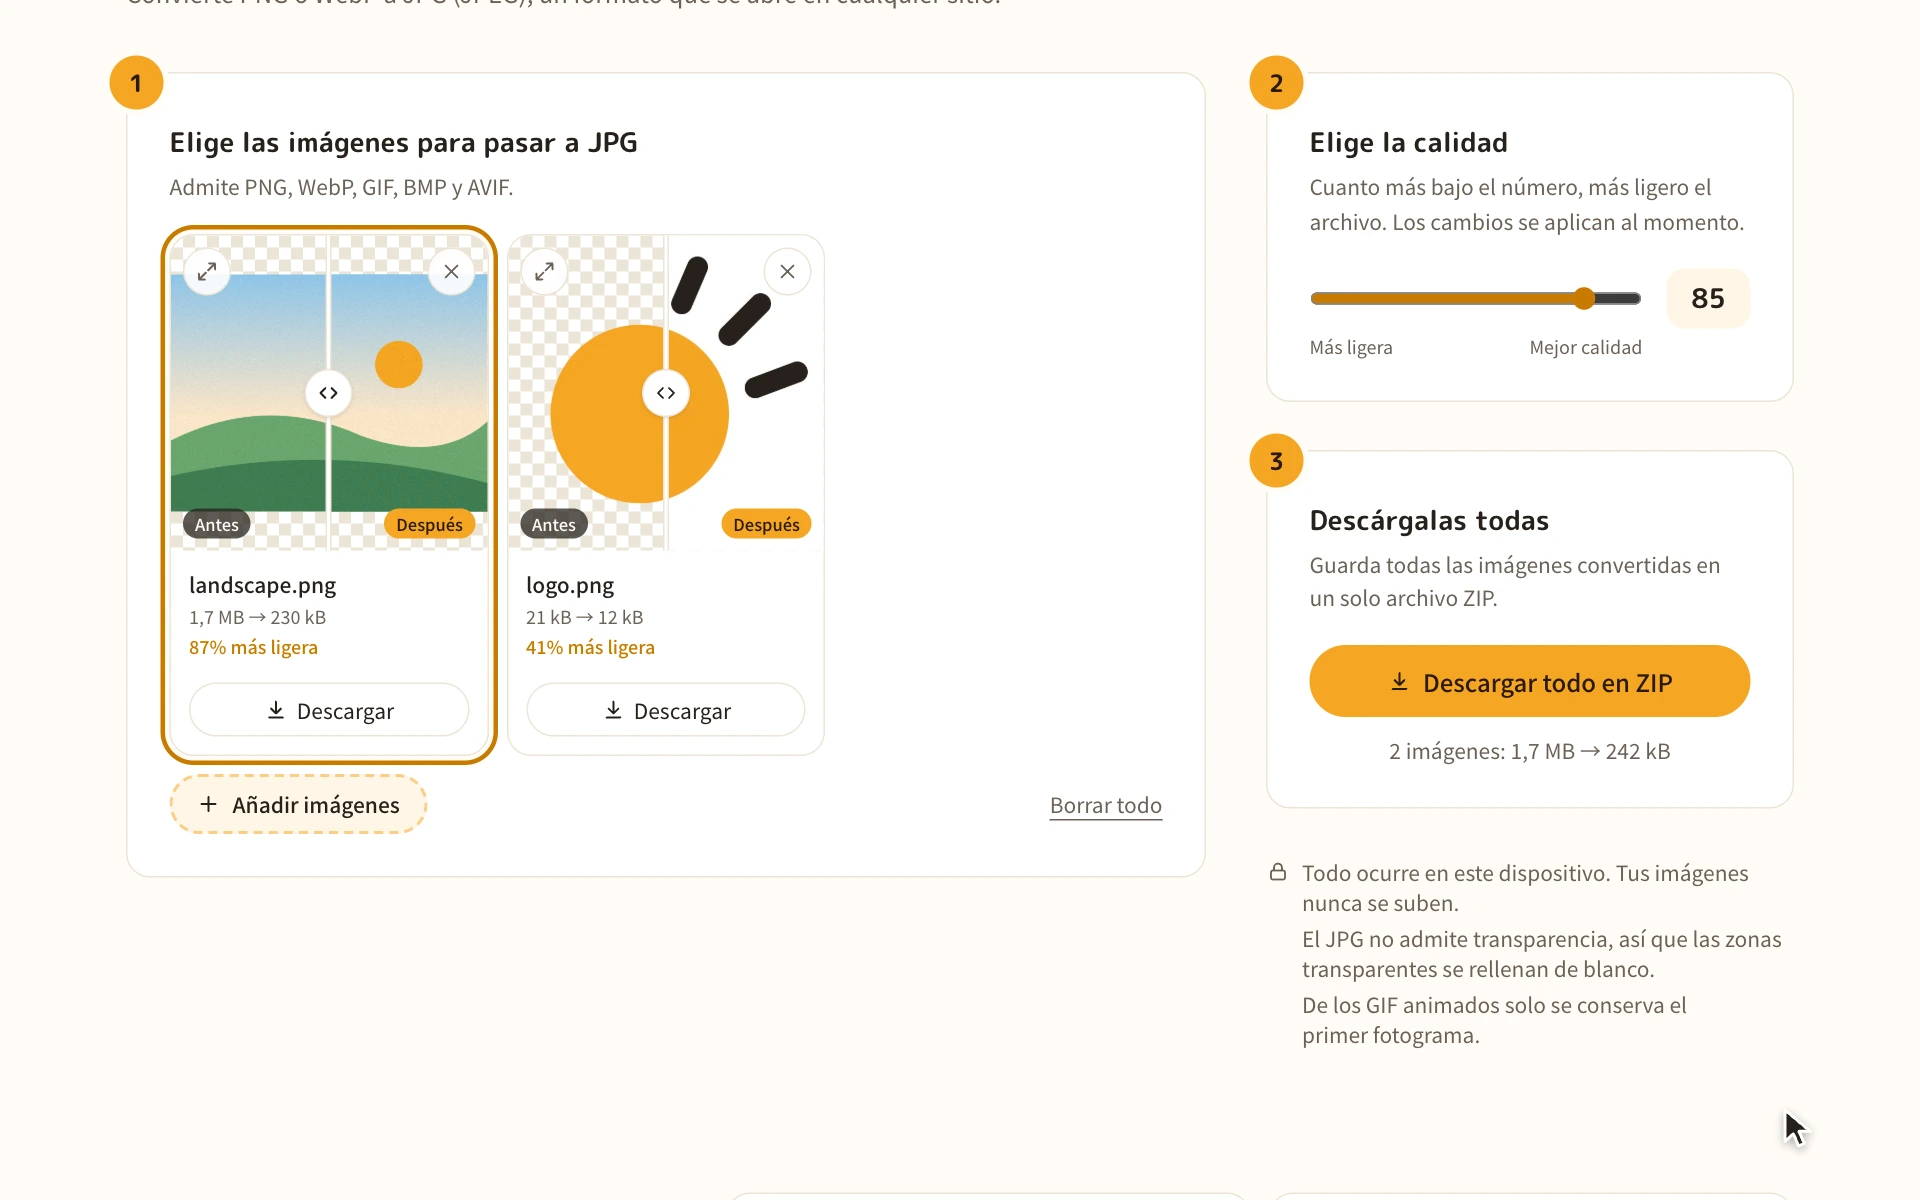Select the landscape.png thumbnail preview
The width and height of the screenshot is (1920, 1200).
coord(329,393)
